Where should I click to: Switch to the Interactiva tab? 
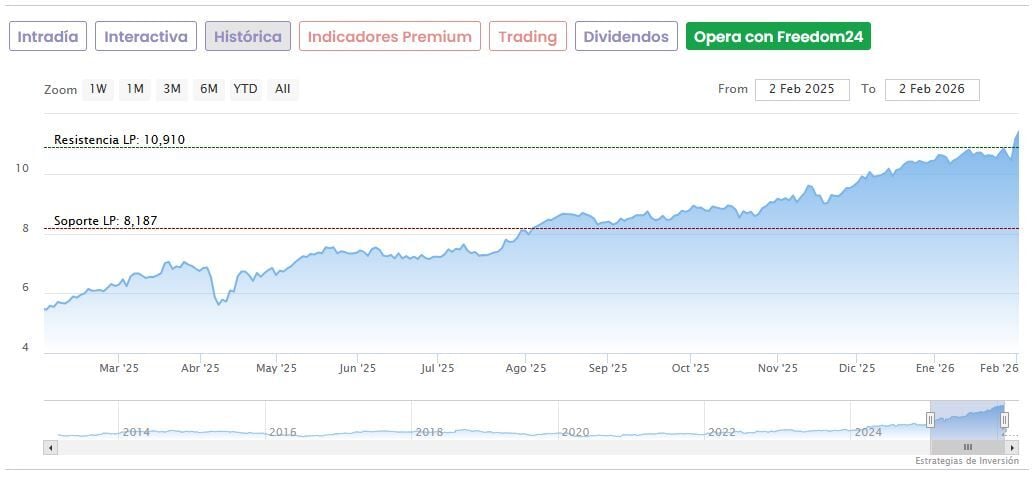pos(146,37)
